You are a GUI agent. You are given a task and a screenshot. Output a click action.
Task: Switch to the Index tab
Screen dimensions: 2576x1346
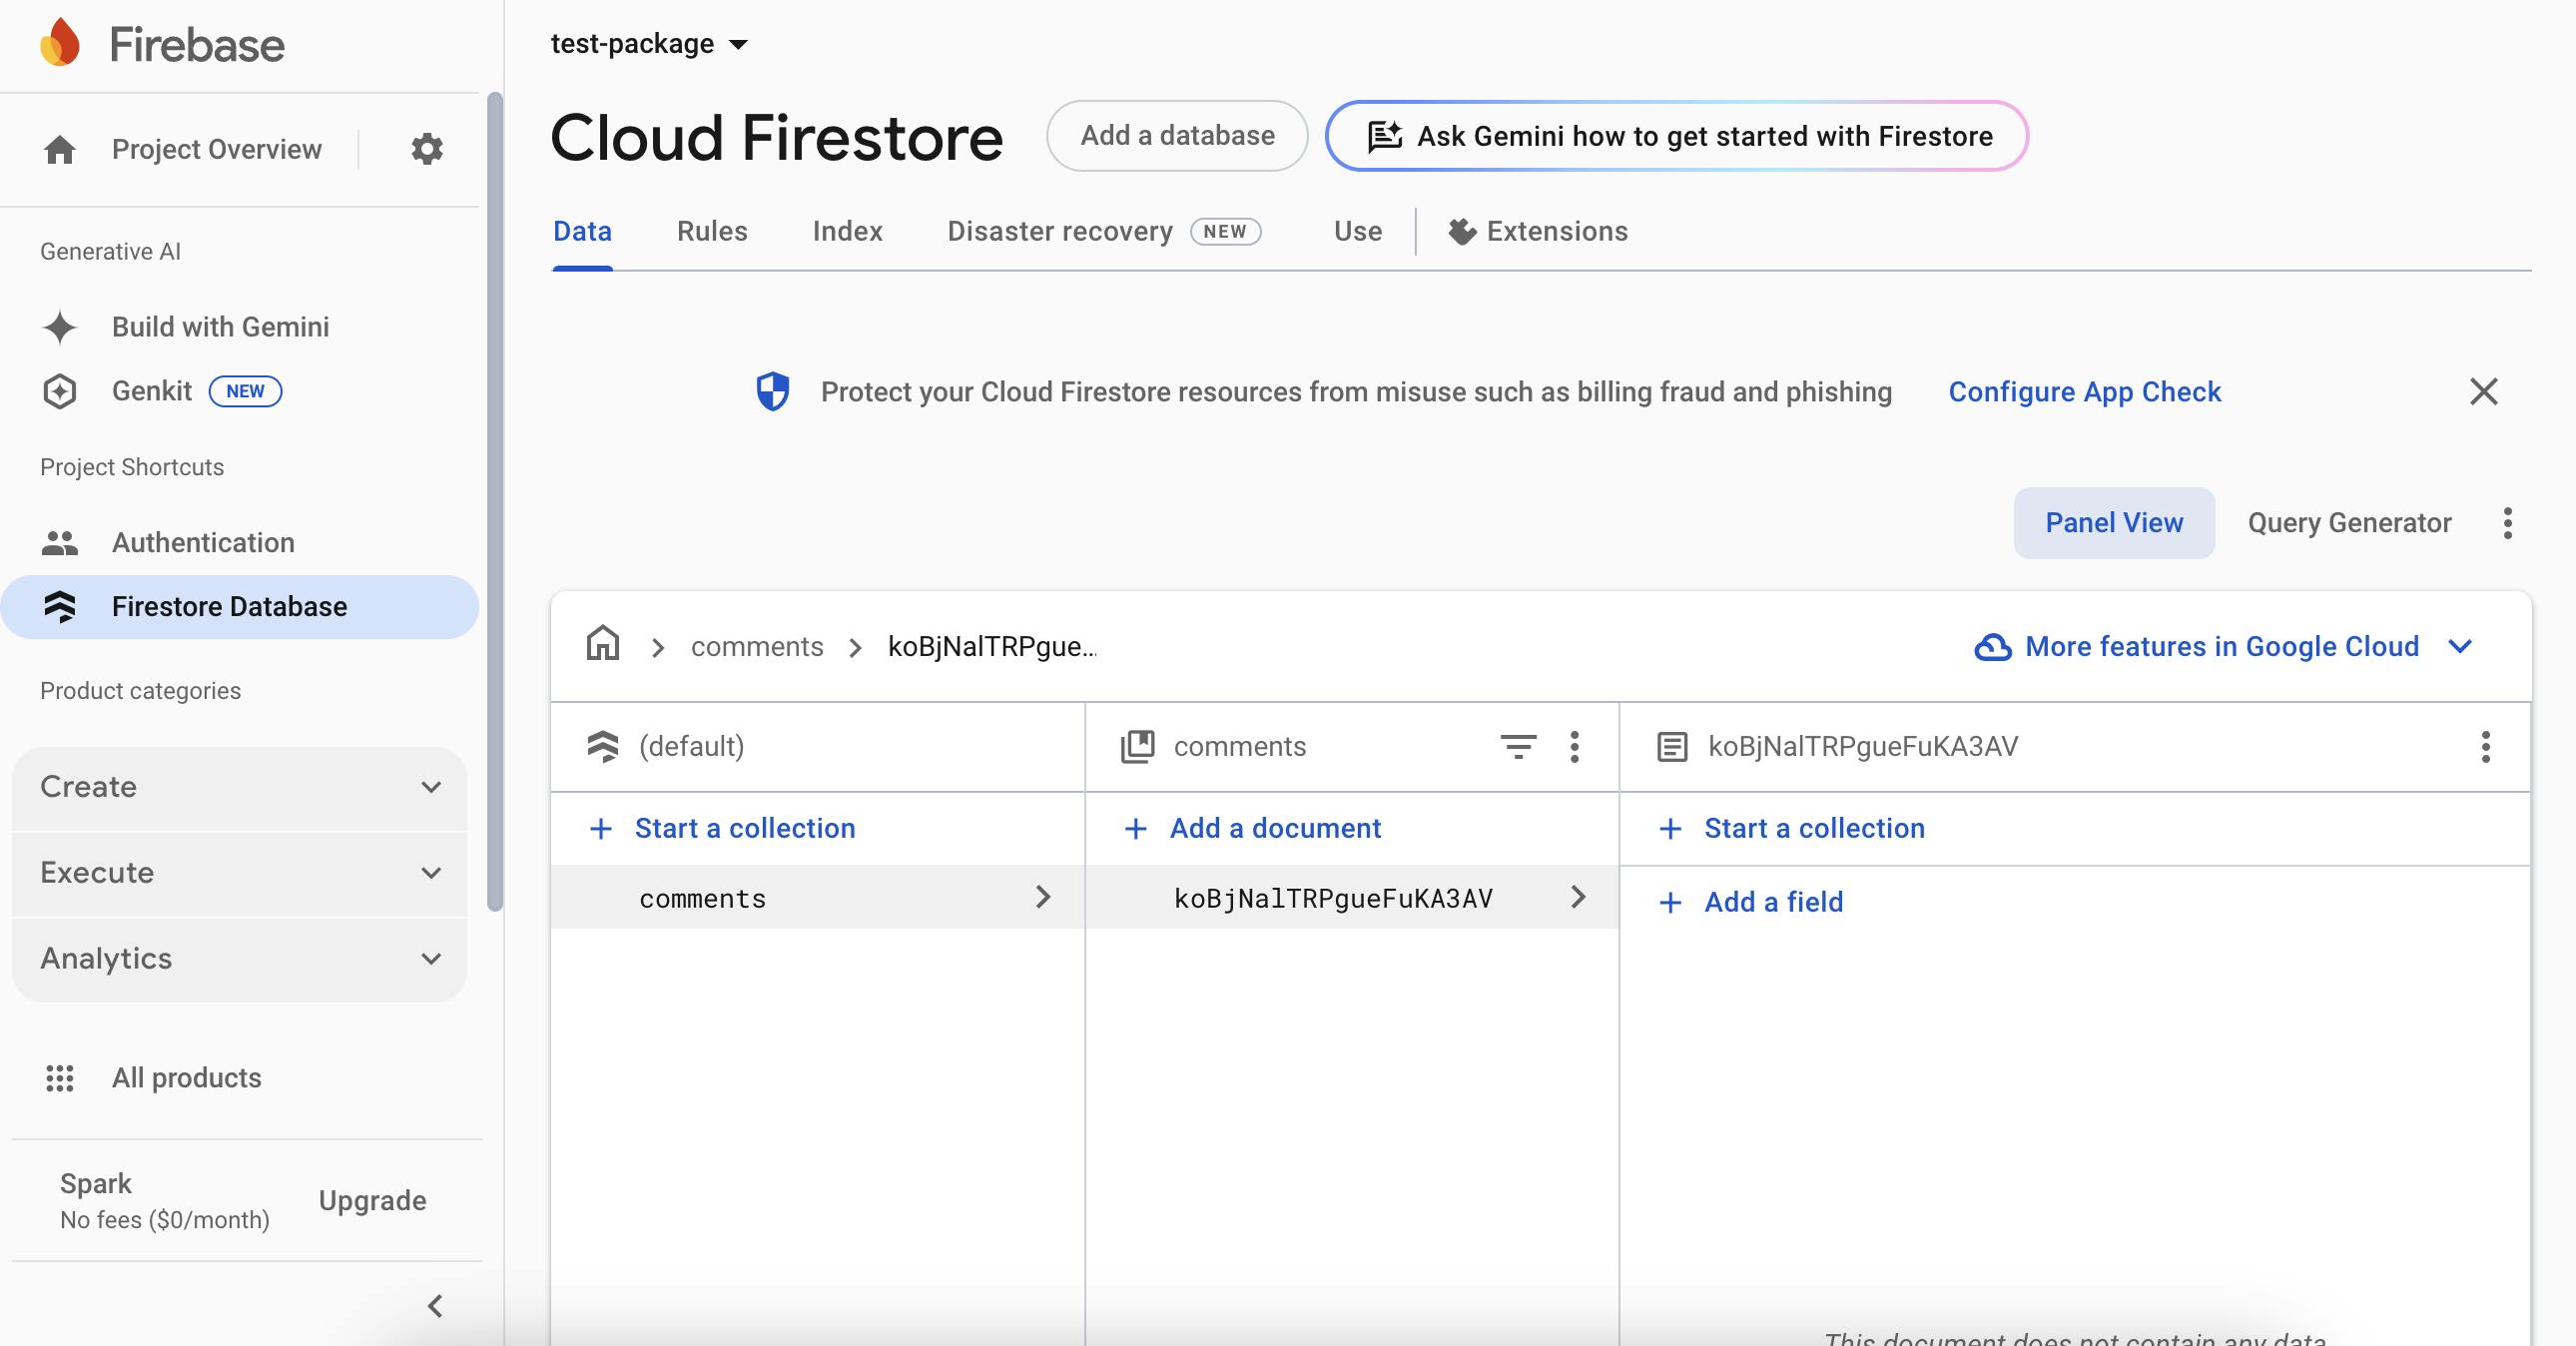click(x=847, y=231)
